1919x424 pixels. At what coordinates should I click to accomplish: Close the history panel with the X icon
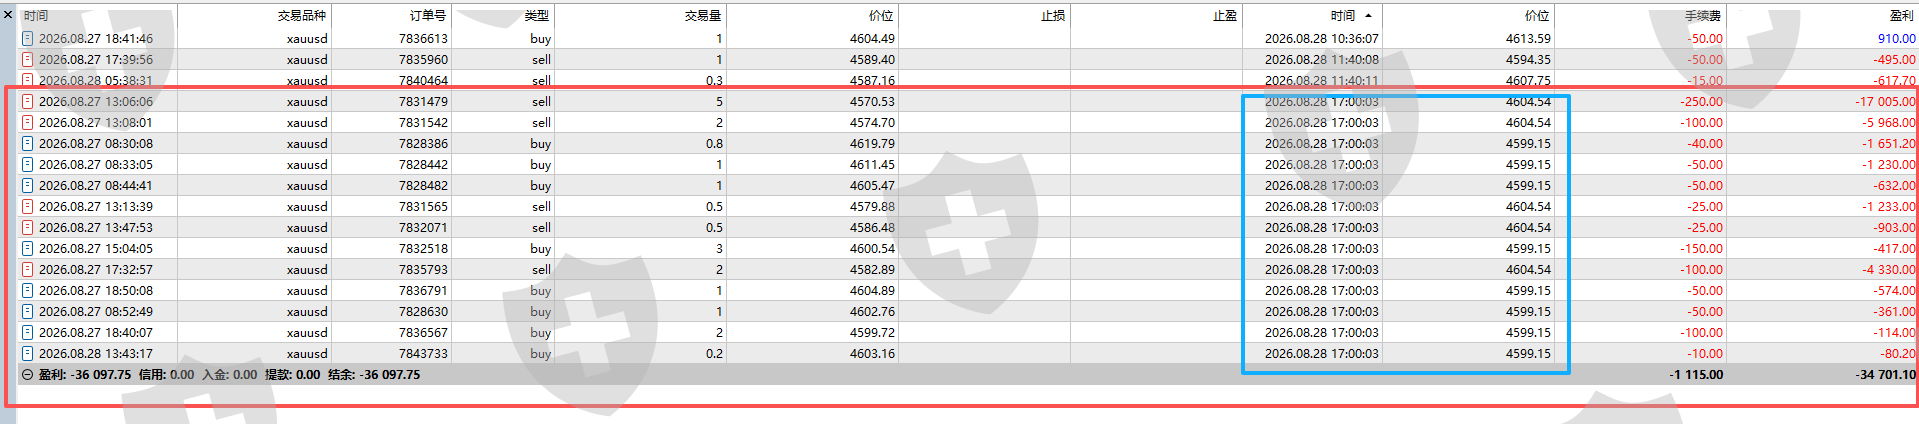click(8, 15)
